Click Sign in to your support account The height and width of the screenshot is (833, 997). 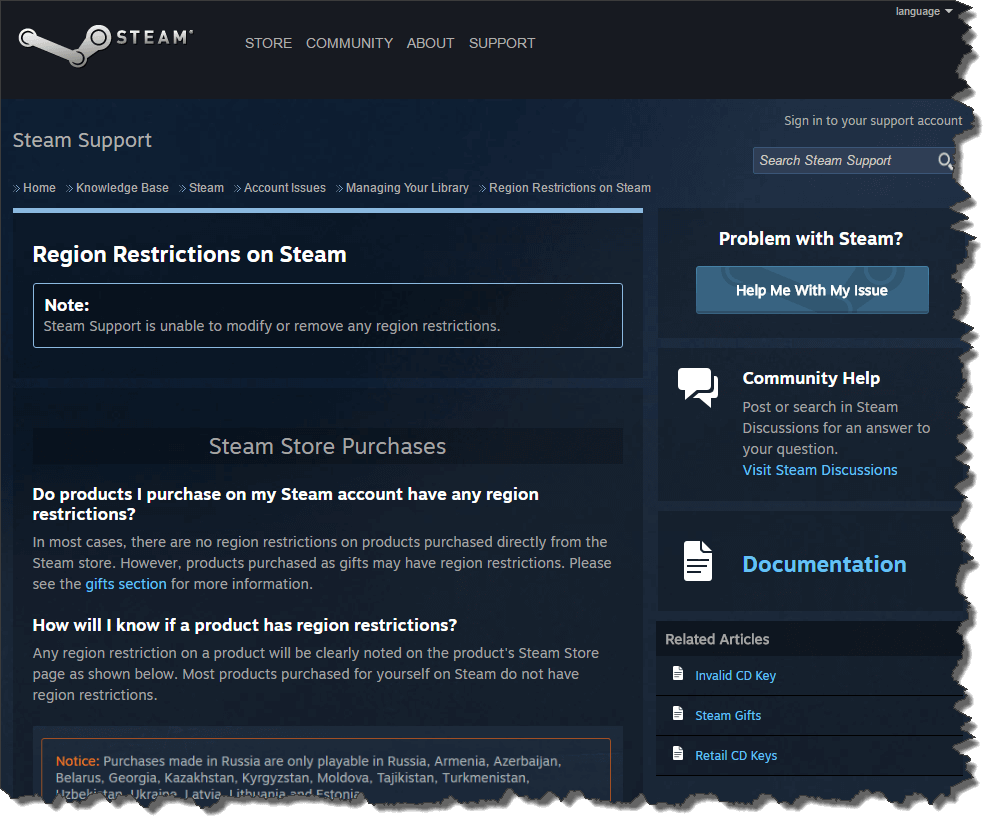coord(872,121)
